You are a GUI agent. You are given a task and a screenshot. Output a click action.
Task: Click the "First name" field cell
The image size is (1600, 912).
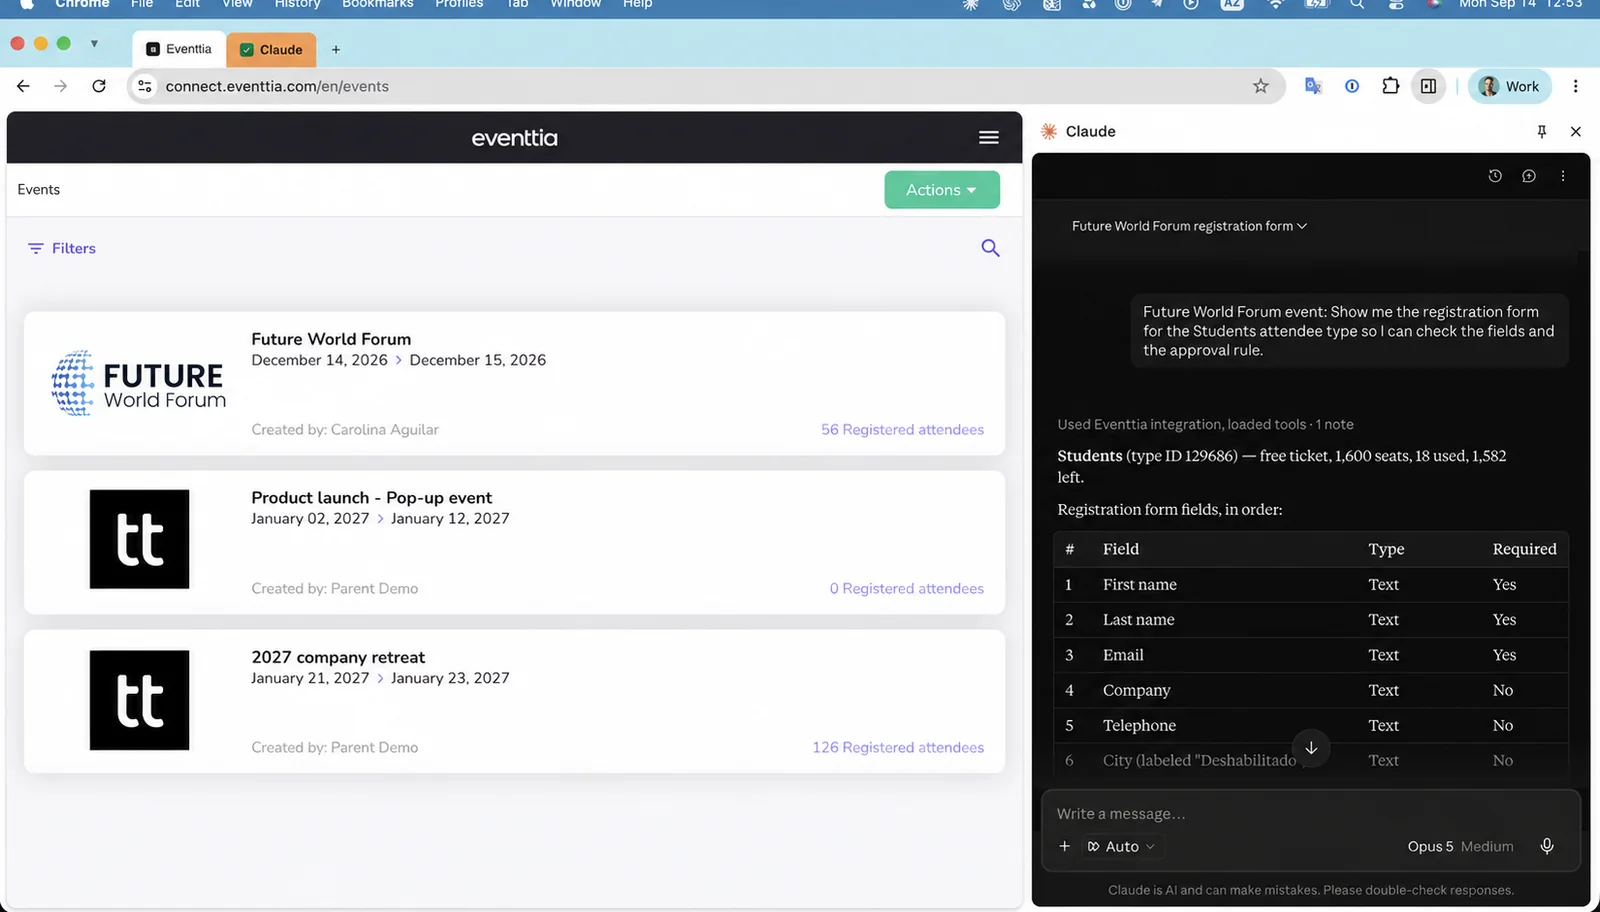tap(1140, 584)
